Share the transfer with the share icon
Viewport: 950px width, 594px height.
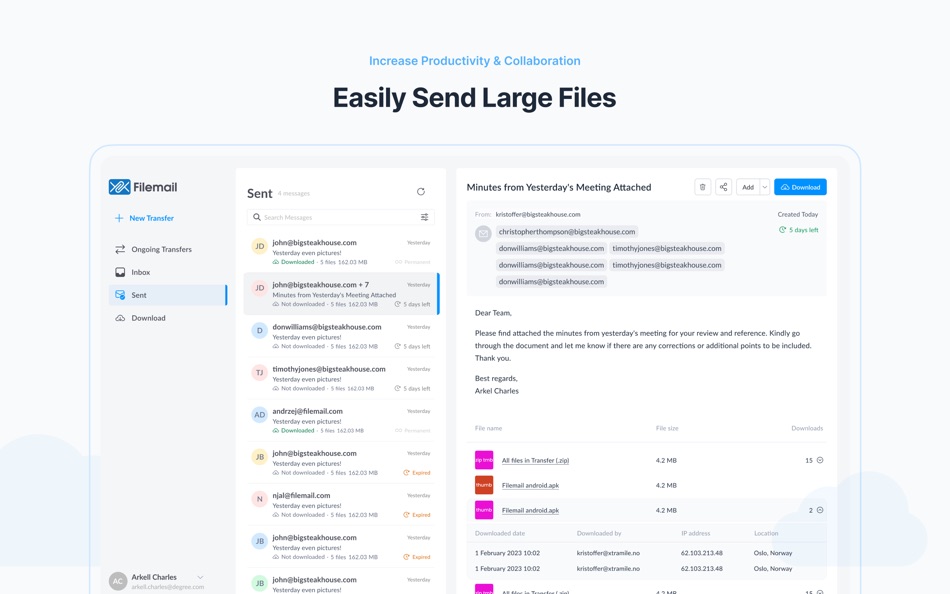[723, 187]
